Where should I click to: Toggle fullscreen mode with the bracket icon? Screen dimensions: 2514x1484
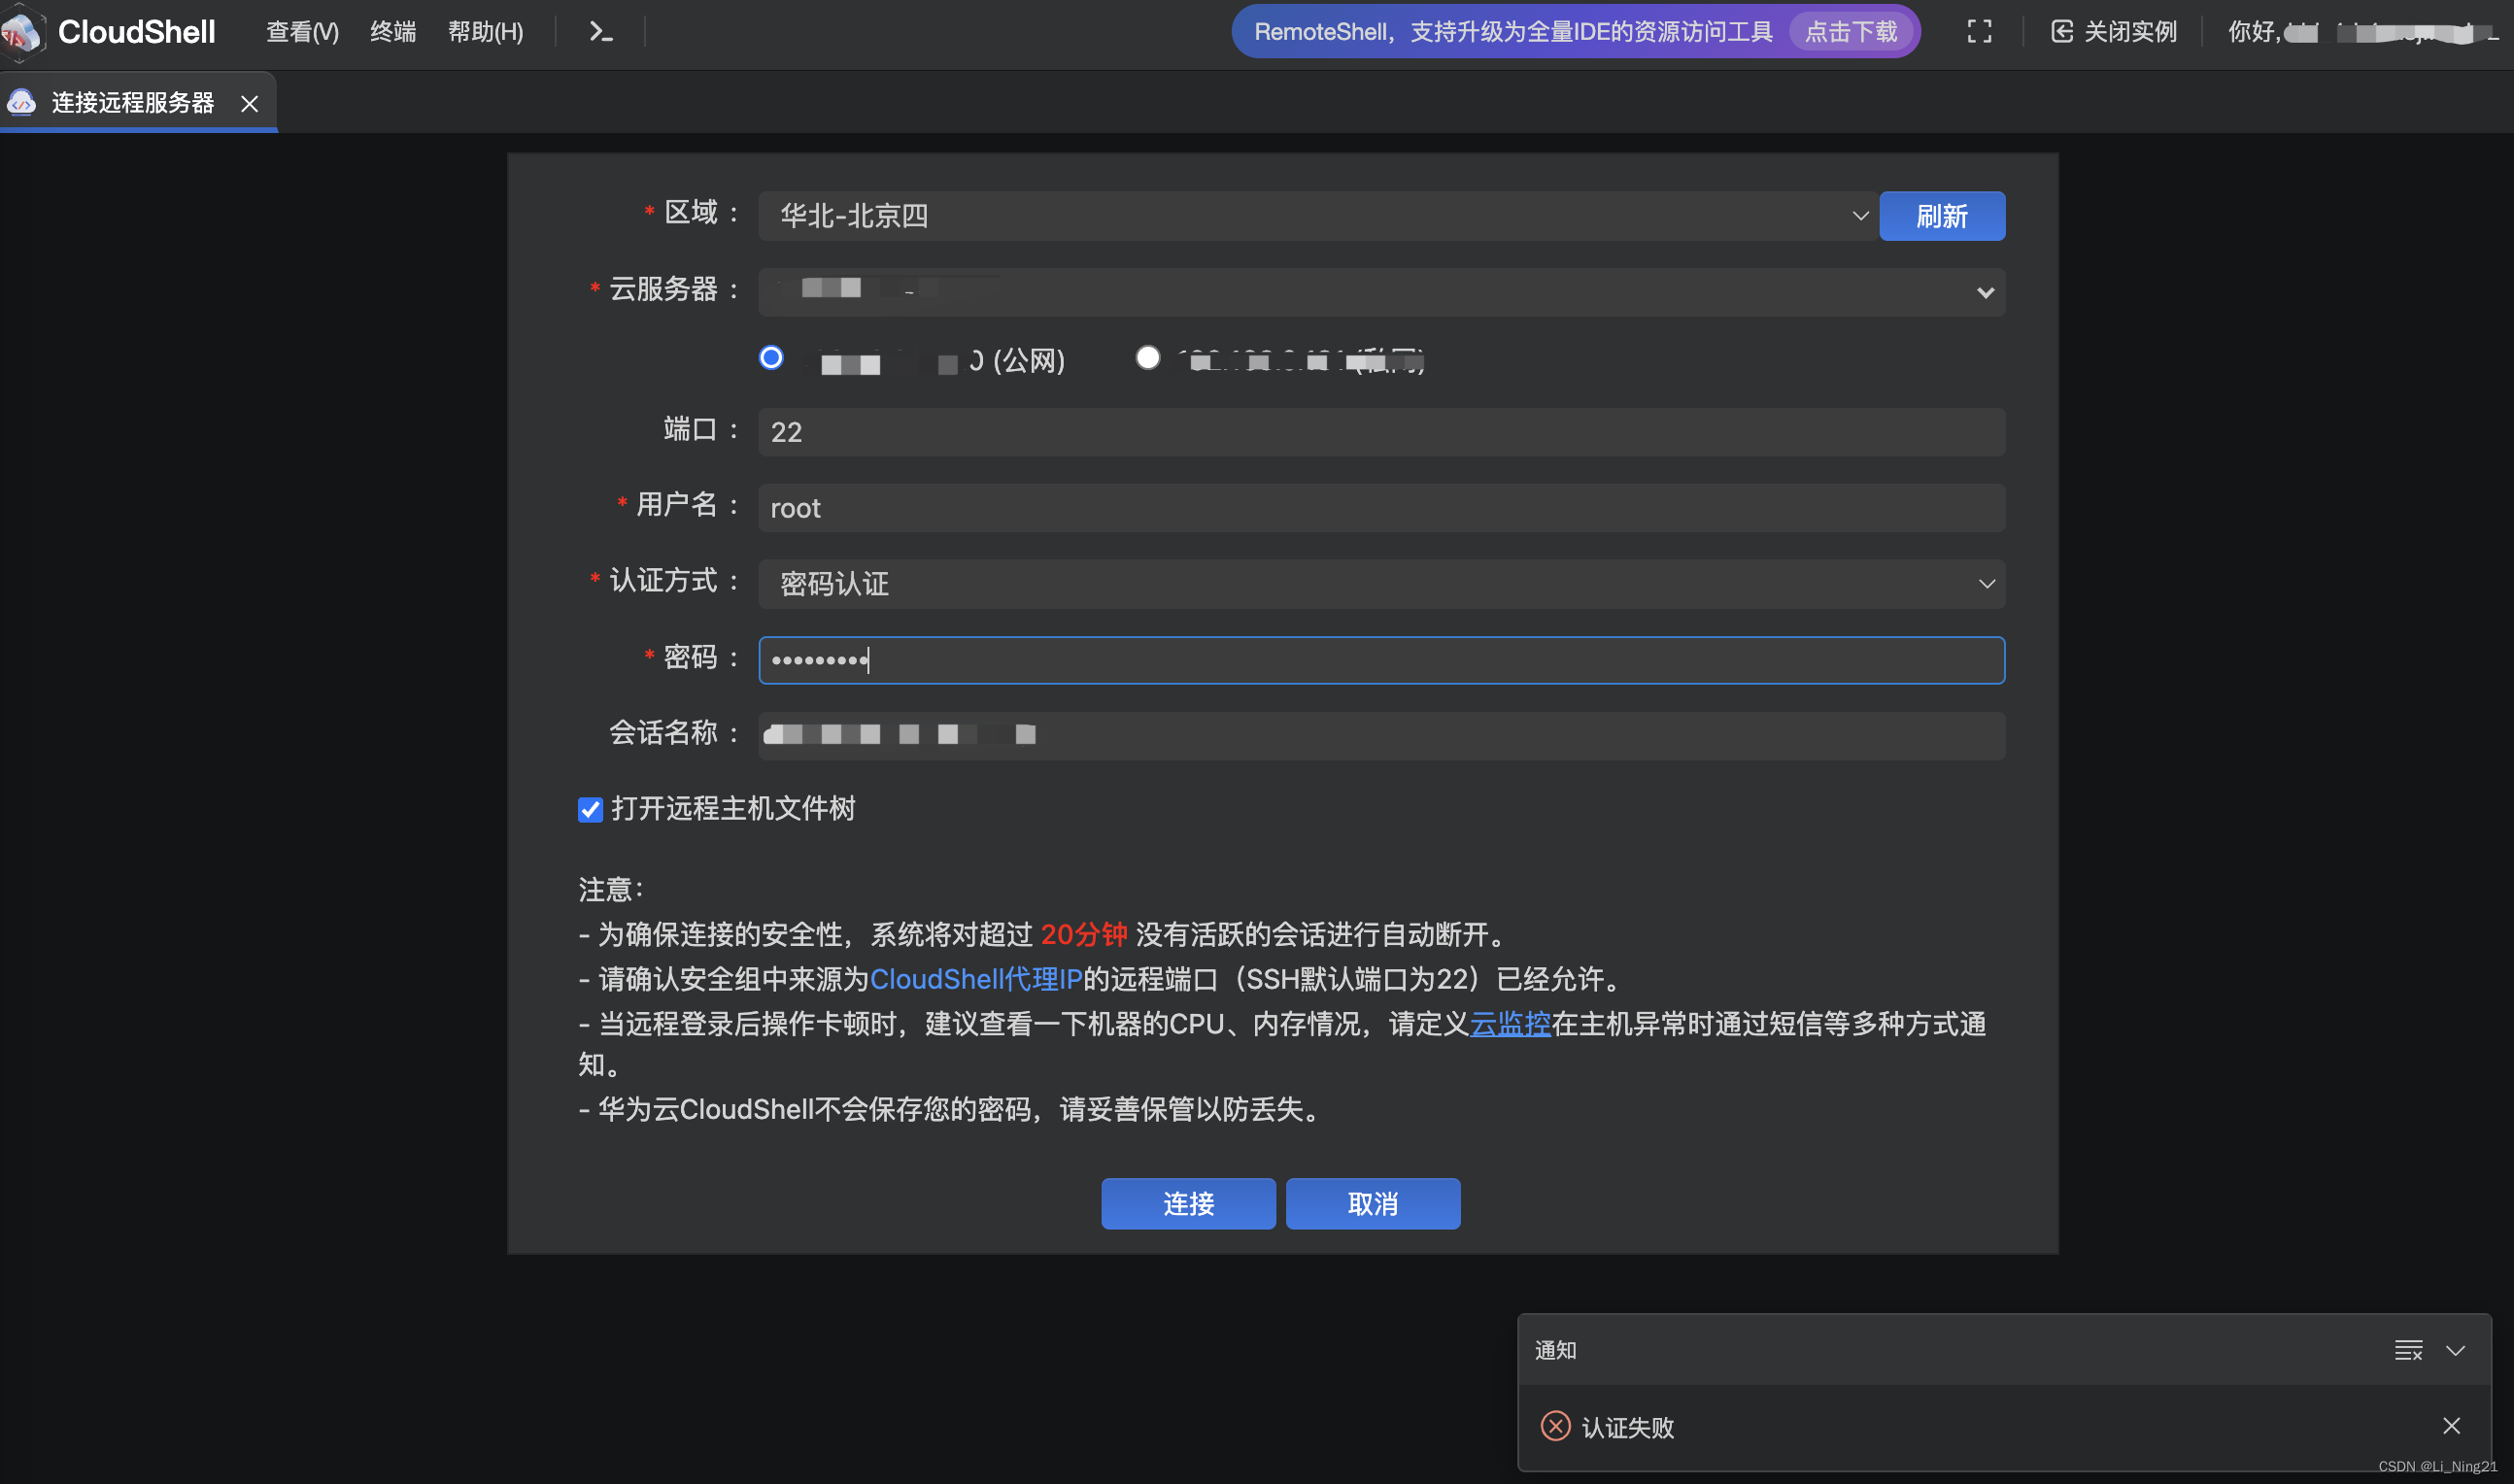click(1978, 32)
